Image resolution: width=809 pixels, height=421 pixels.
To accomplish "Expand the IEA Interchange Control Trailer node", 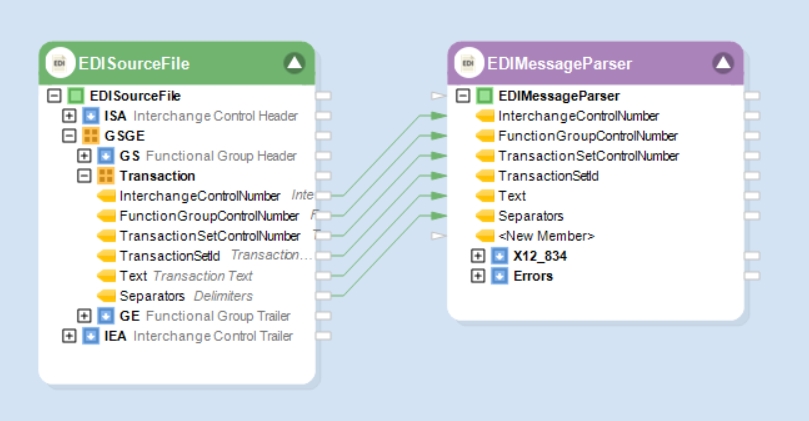I will tap(69, 336).
